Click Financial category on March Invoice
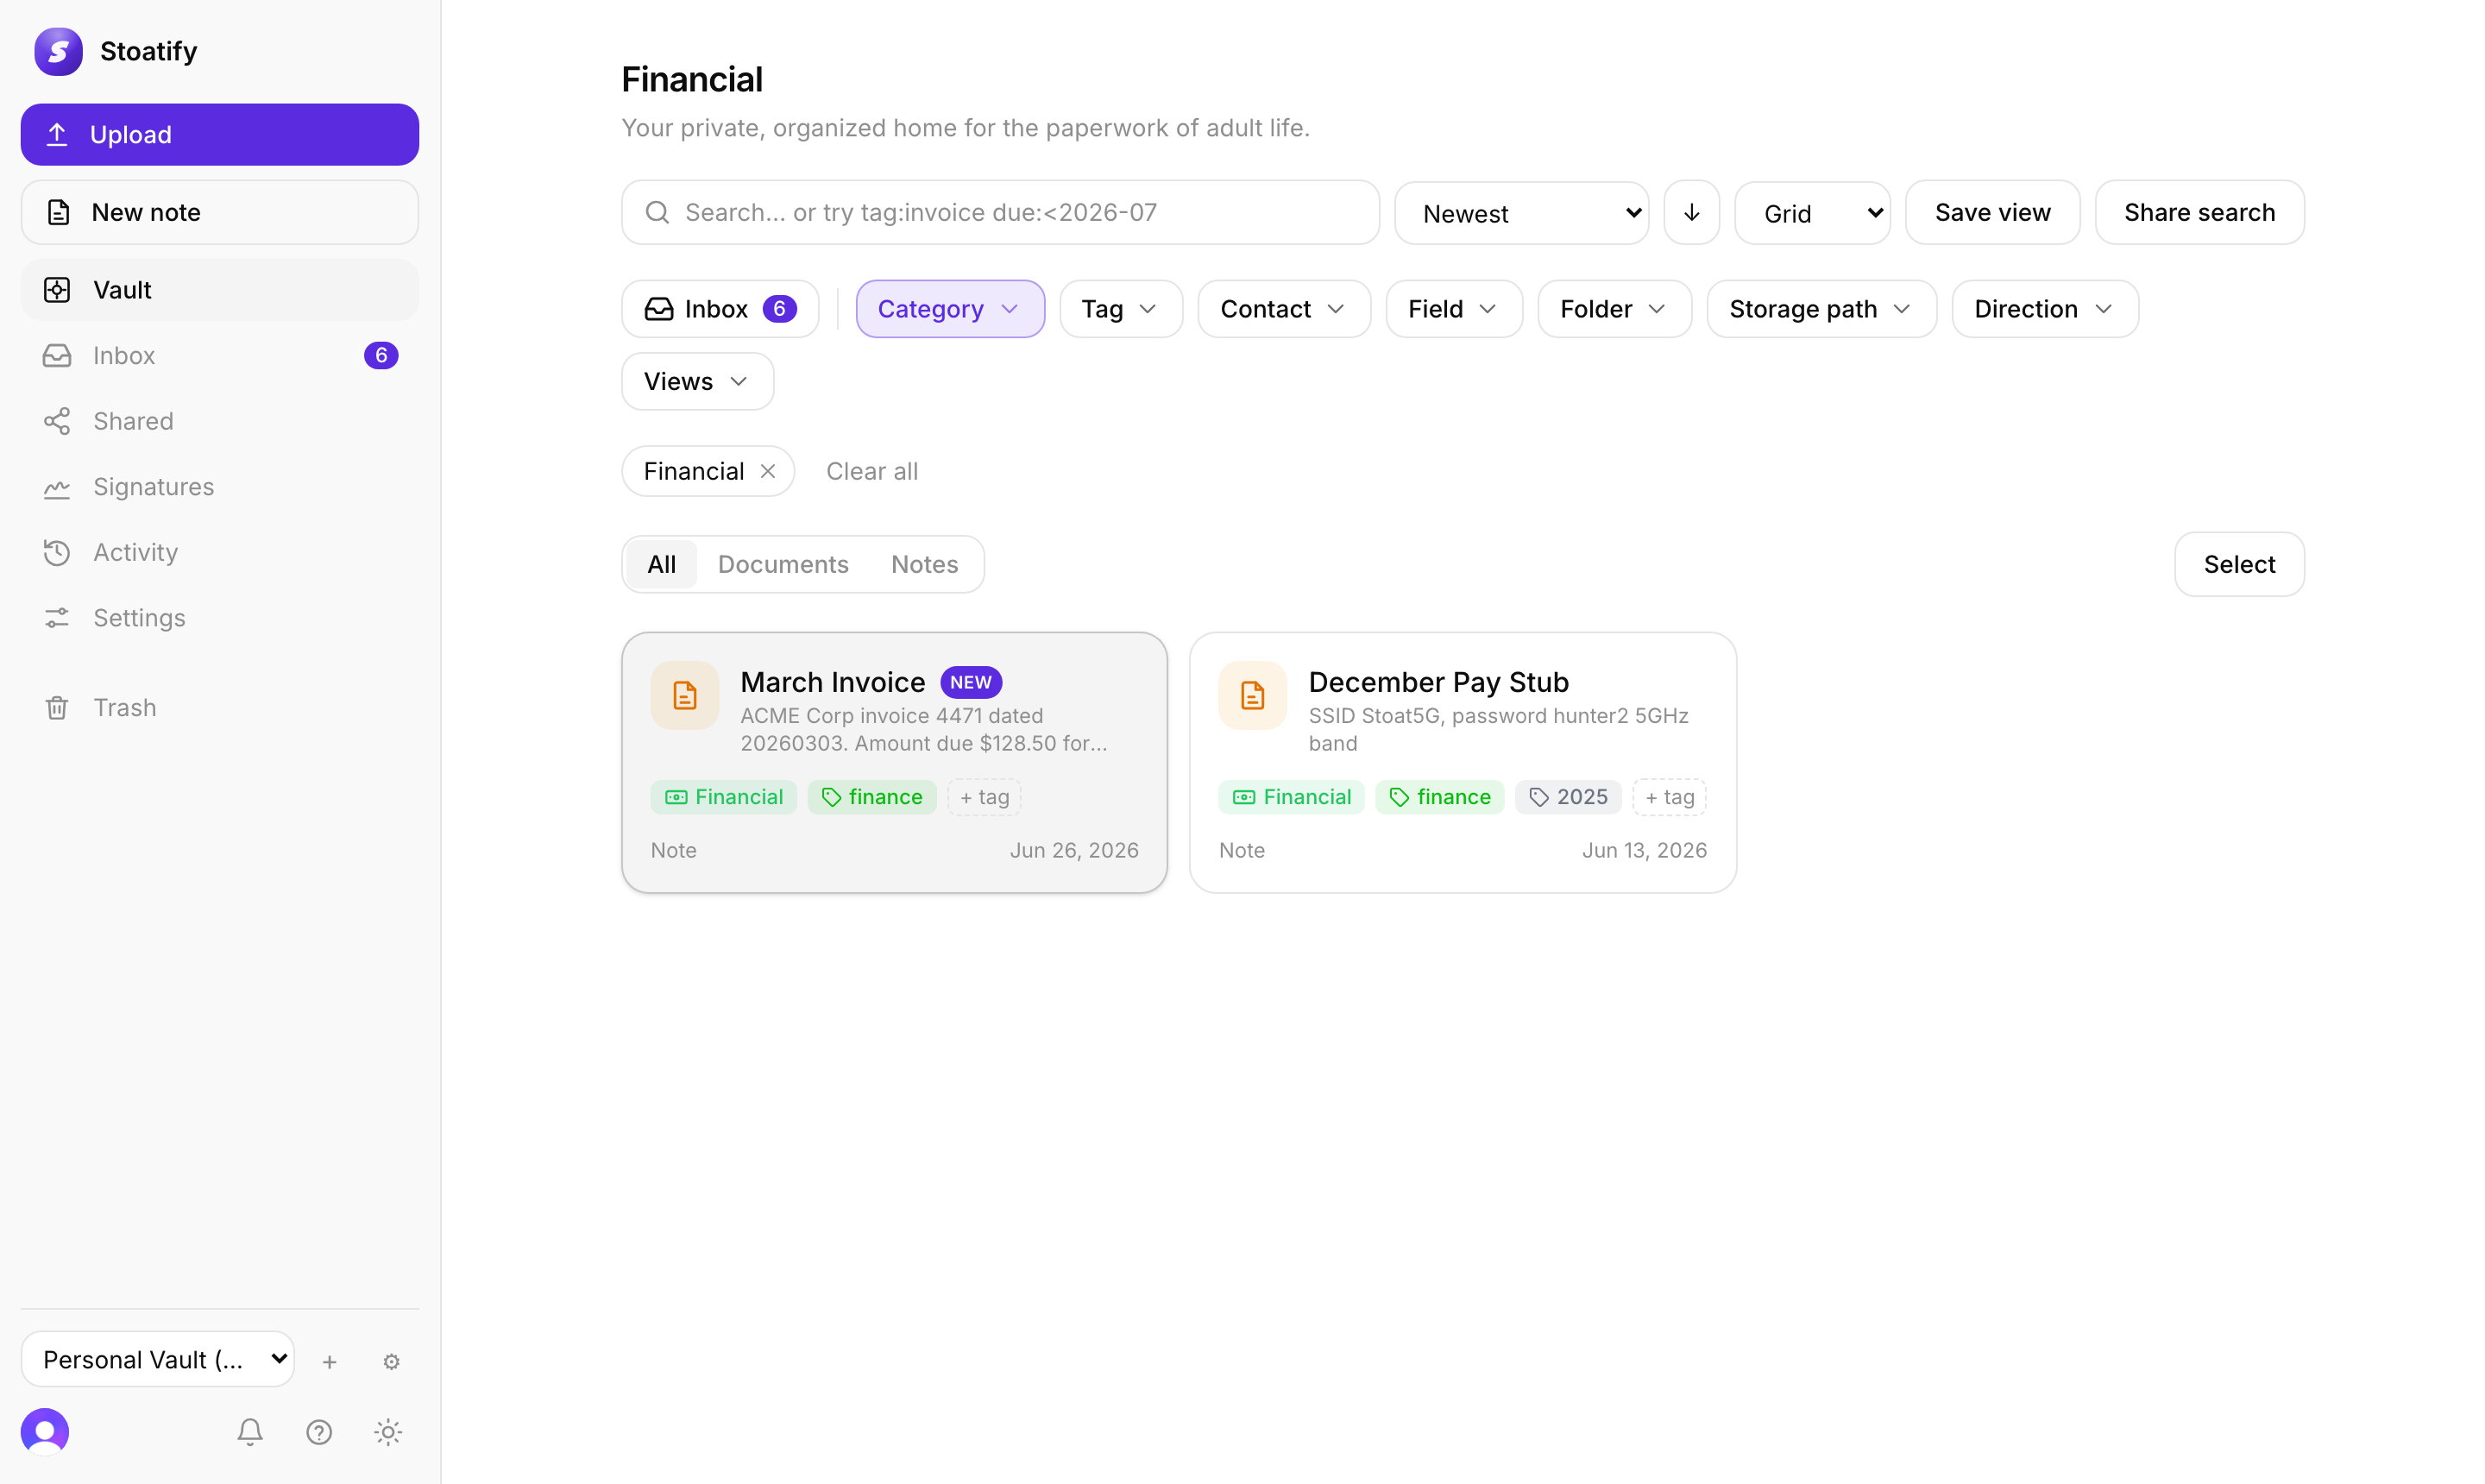The height and width of the screenshot is (1484, 2485). click(724, 797)
